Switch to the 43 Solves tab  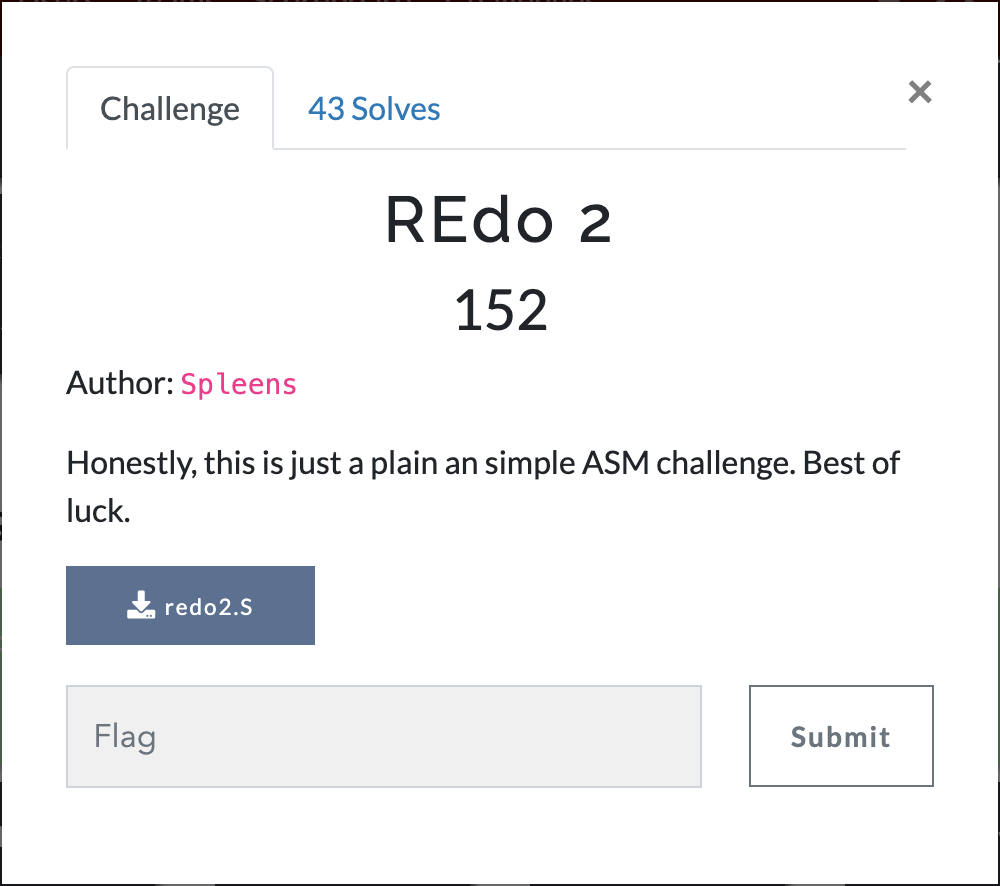[x=374, y=109]
